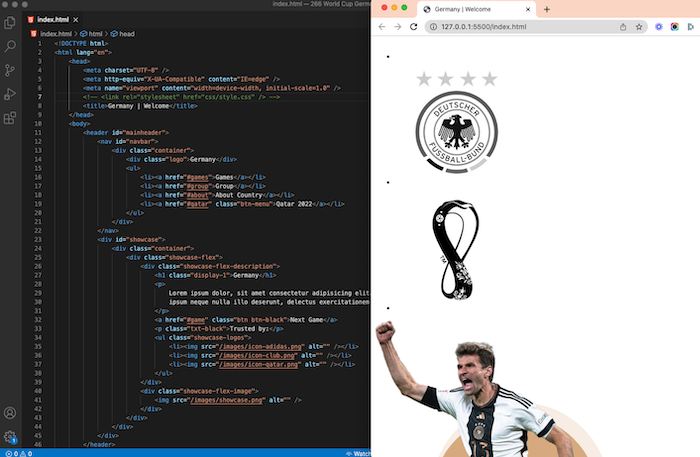Bookmark this page with star icon
This screenshot has width=700, height=457.
(x=639, y=27)
